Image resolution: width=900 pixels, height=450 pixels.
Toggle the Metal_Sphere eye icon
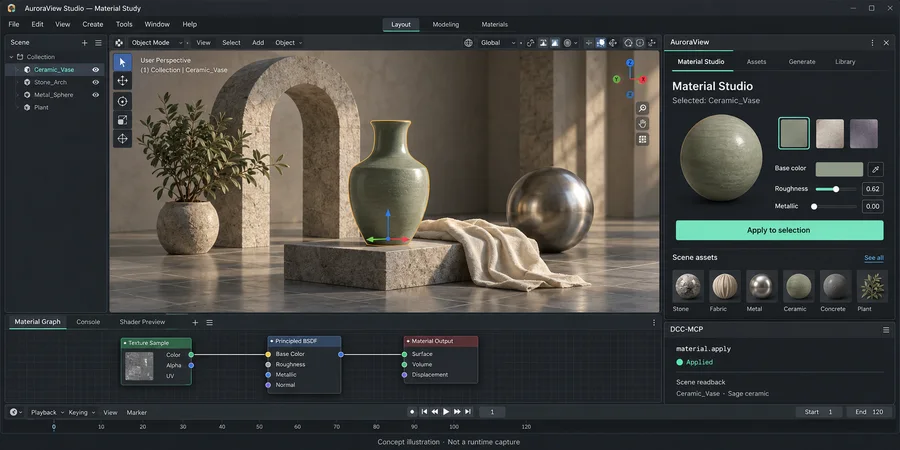pos(95,95)
